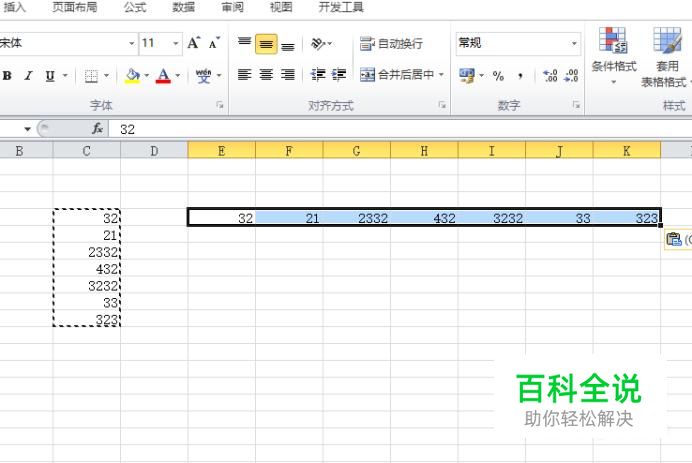Select top vertical alignment
The height and width of the screenshot is (463, 692).
(244, 43)
